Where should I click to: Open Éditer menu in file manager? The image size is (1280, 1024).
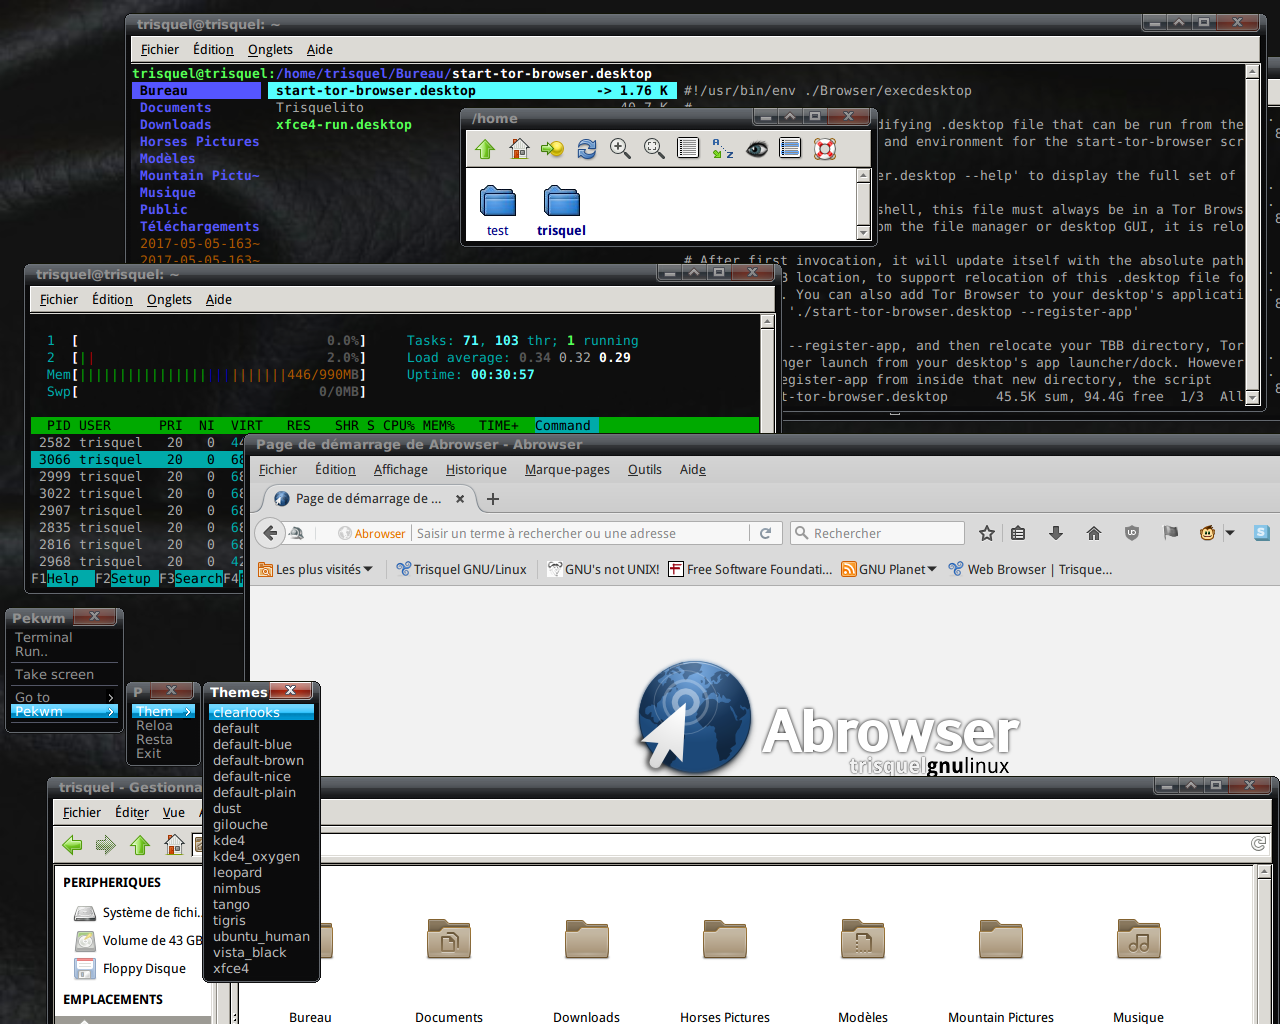(x=132, y=812)
